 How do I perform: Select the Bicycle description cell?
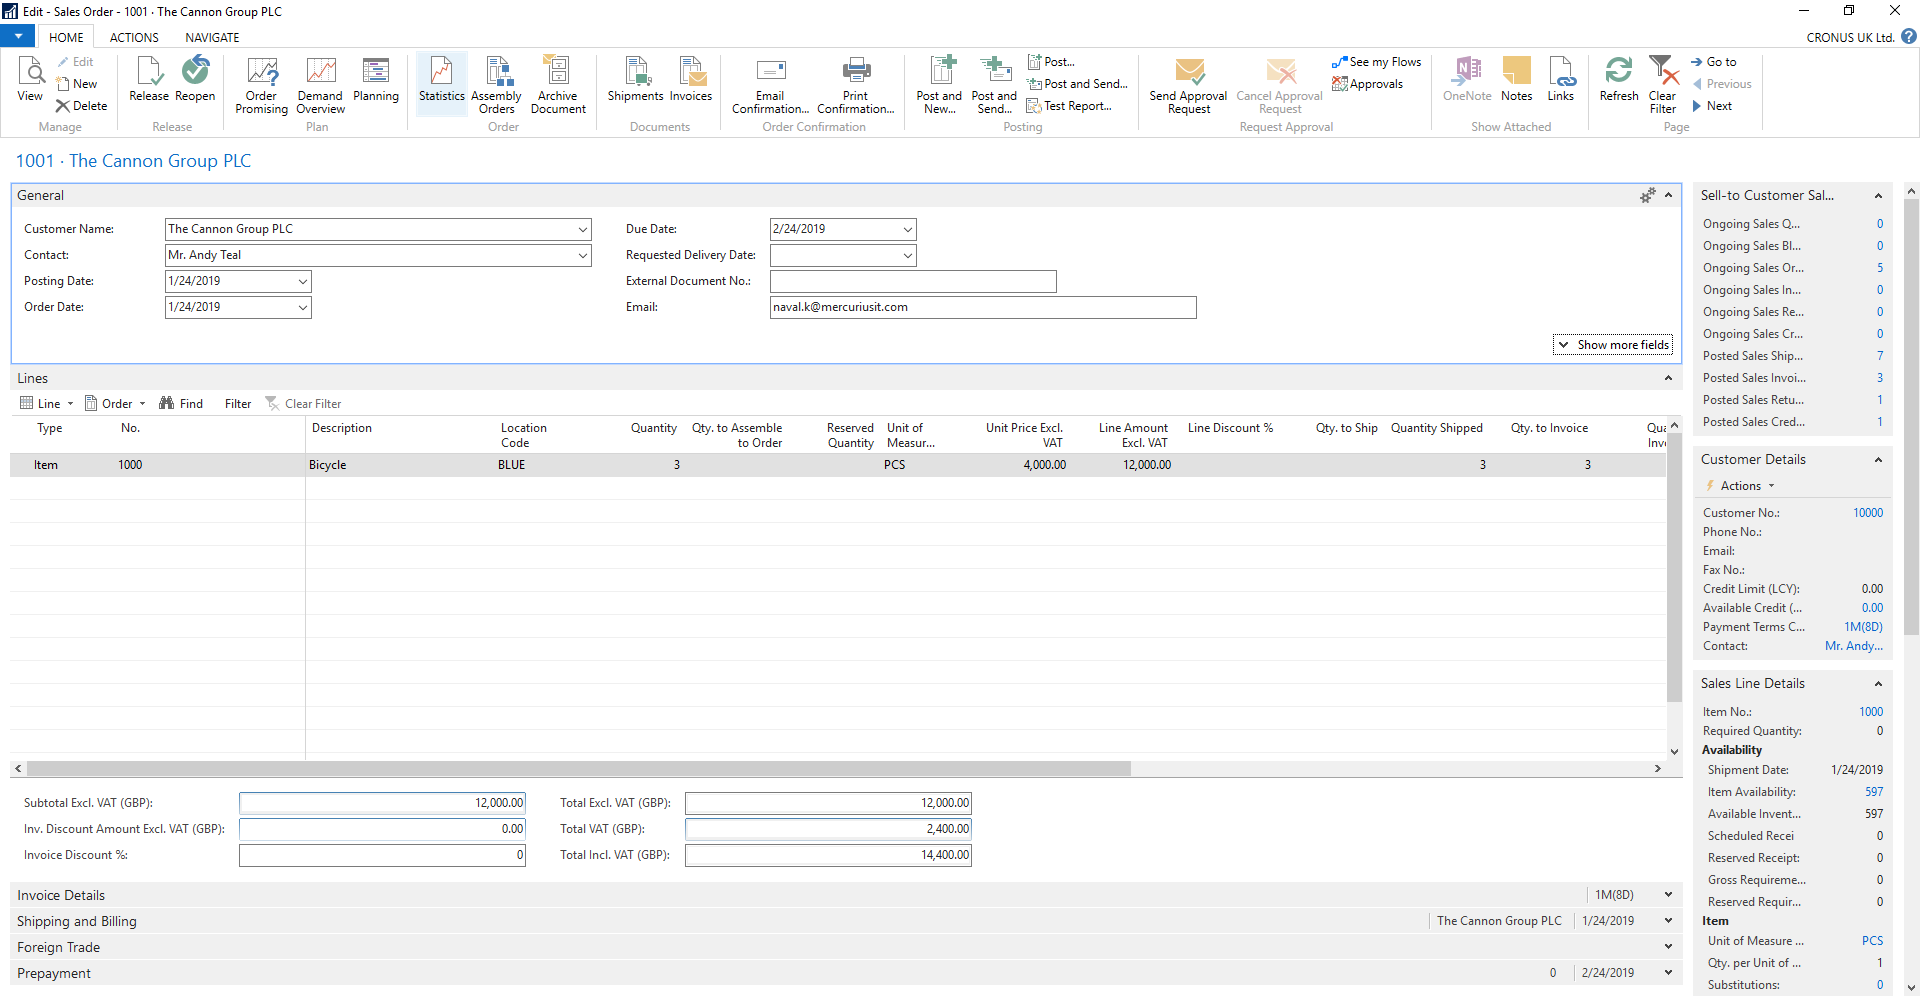point(402,464)
